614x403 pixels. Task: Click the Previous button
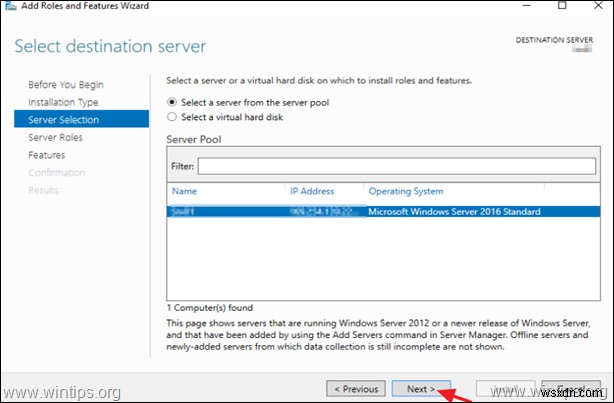[356, 389]
